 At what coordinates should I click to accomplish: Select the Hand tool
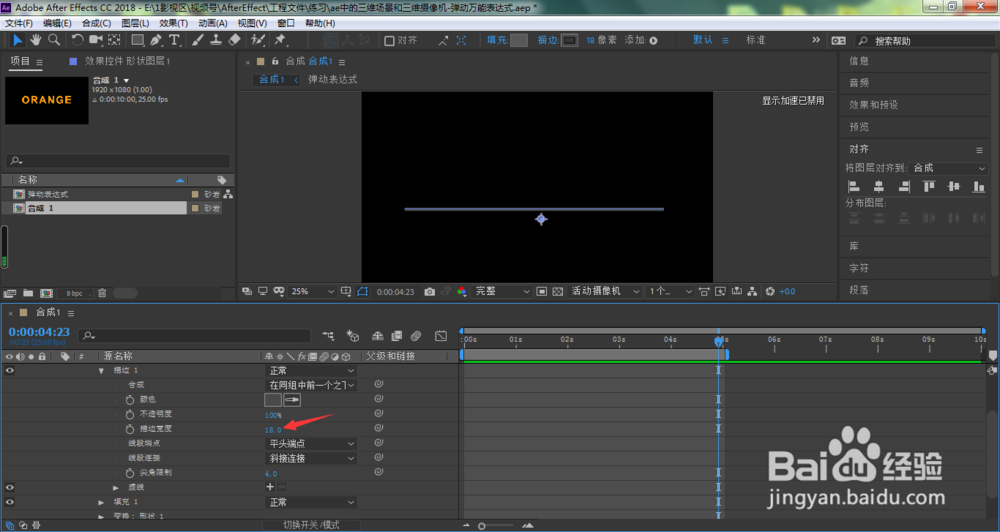[36, 40]
